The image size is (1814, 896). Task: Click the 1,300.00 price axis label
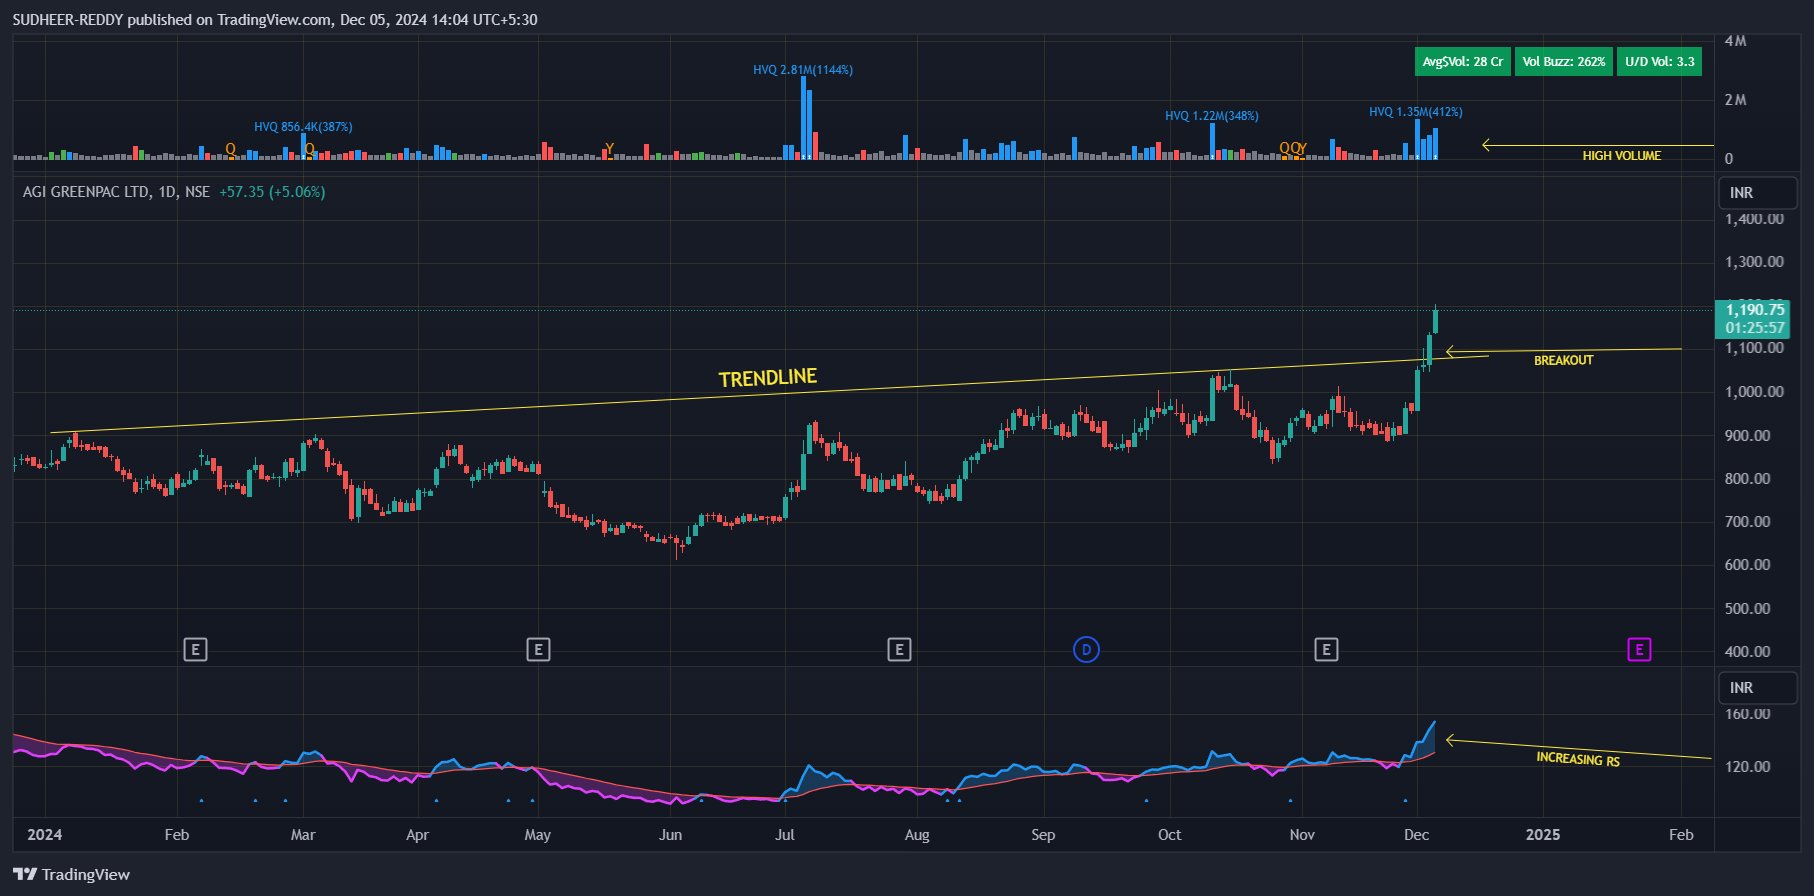click(x=1754, y=262)
